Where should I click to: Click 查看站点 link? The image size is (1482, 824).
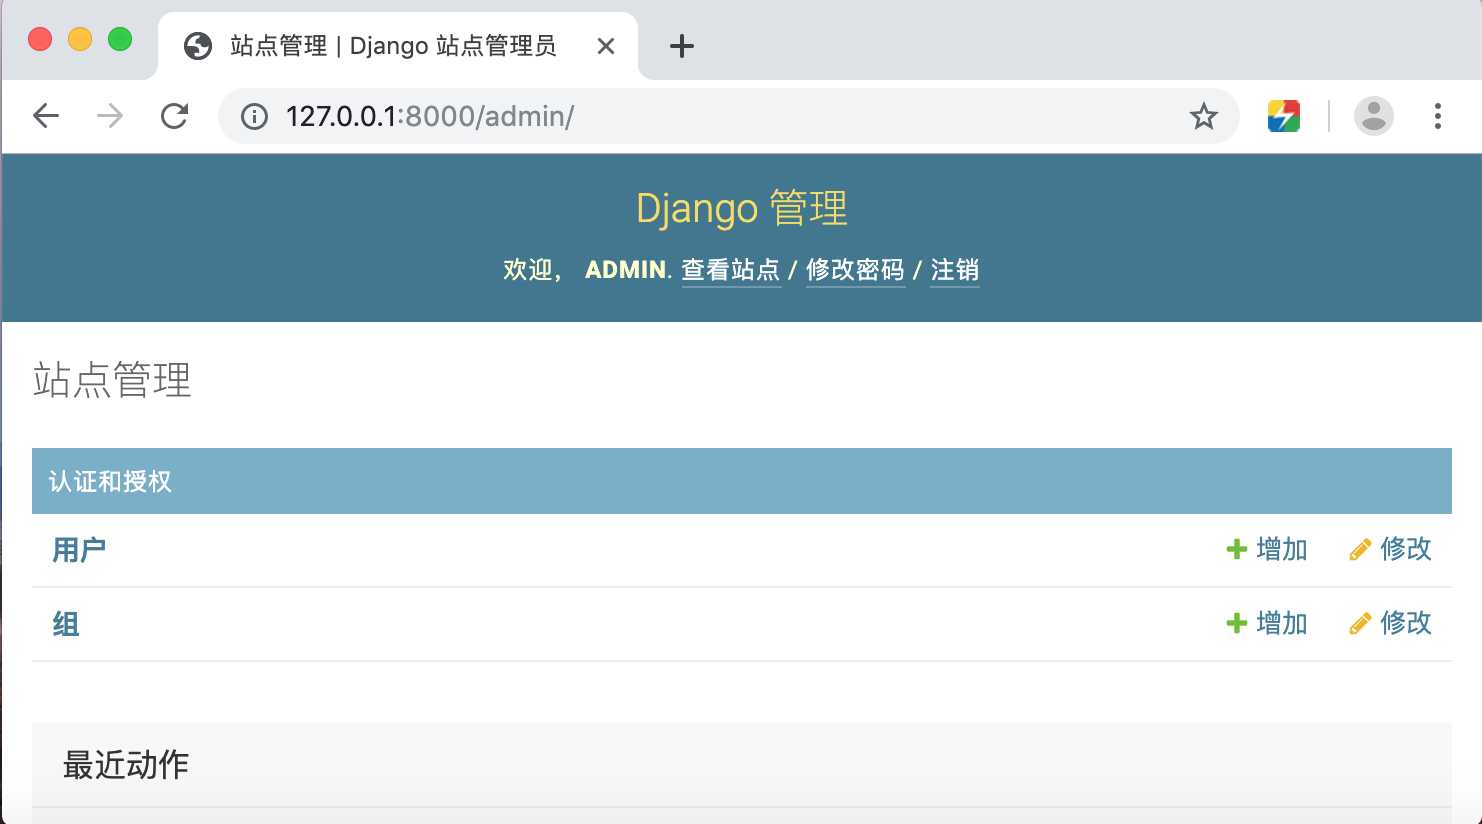coord(731,270)
